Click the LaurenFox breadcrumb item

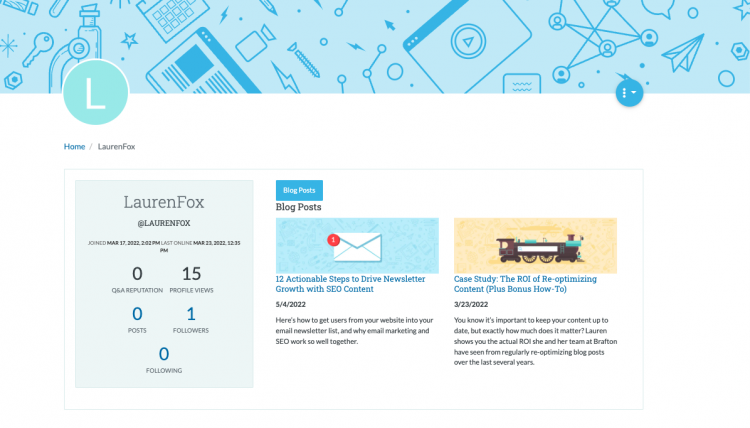(x=116, y=146)
